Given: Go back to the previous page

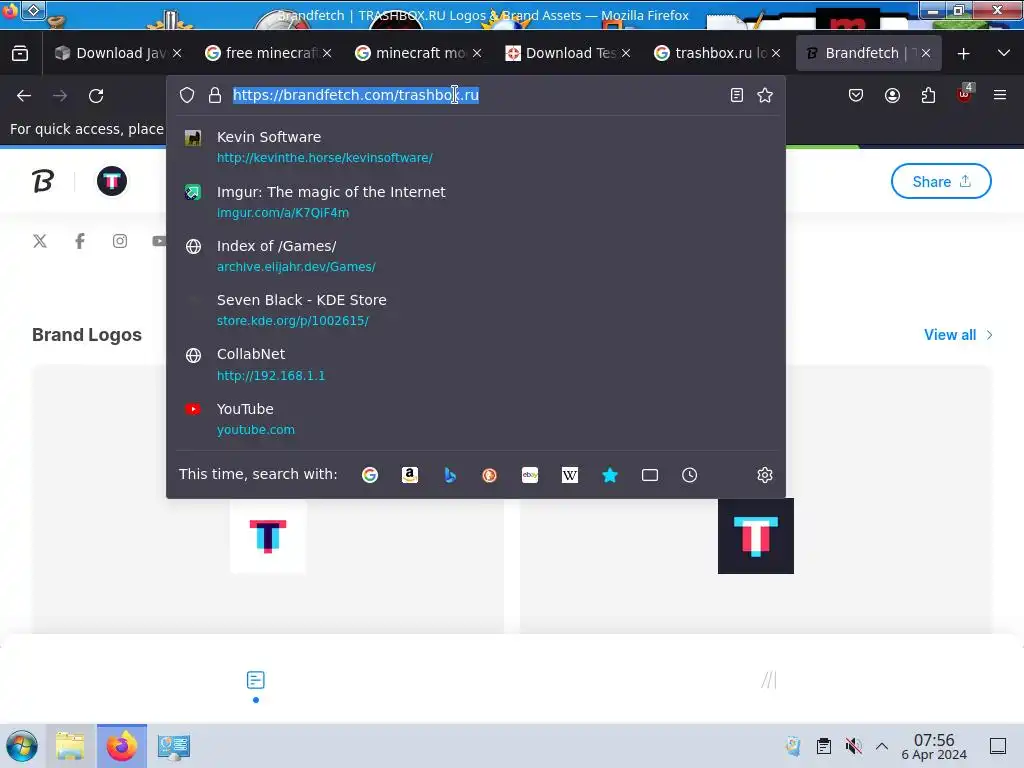Looking at the screenshot, I should click(24, 96).
